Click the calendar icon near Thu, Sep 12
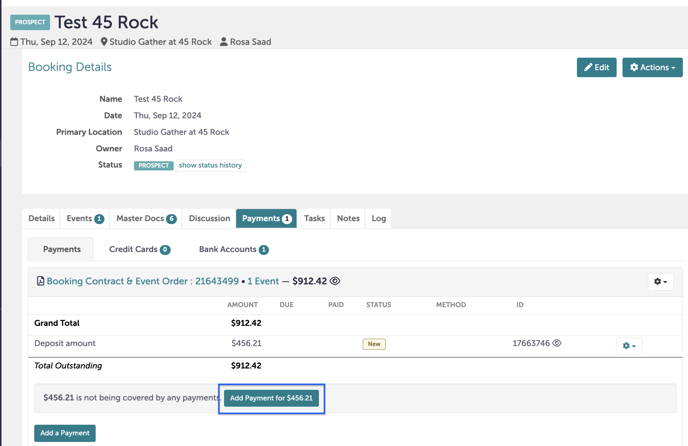688x446 pixels. coord(14,42)
